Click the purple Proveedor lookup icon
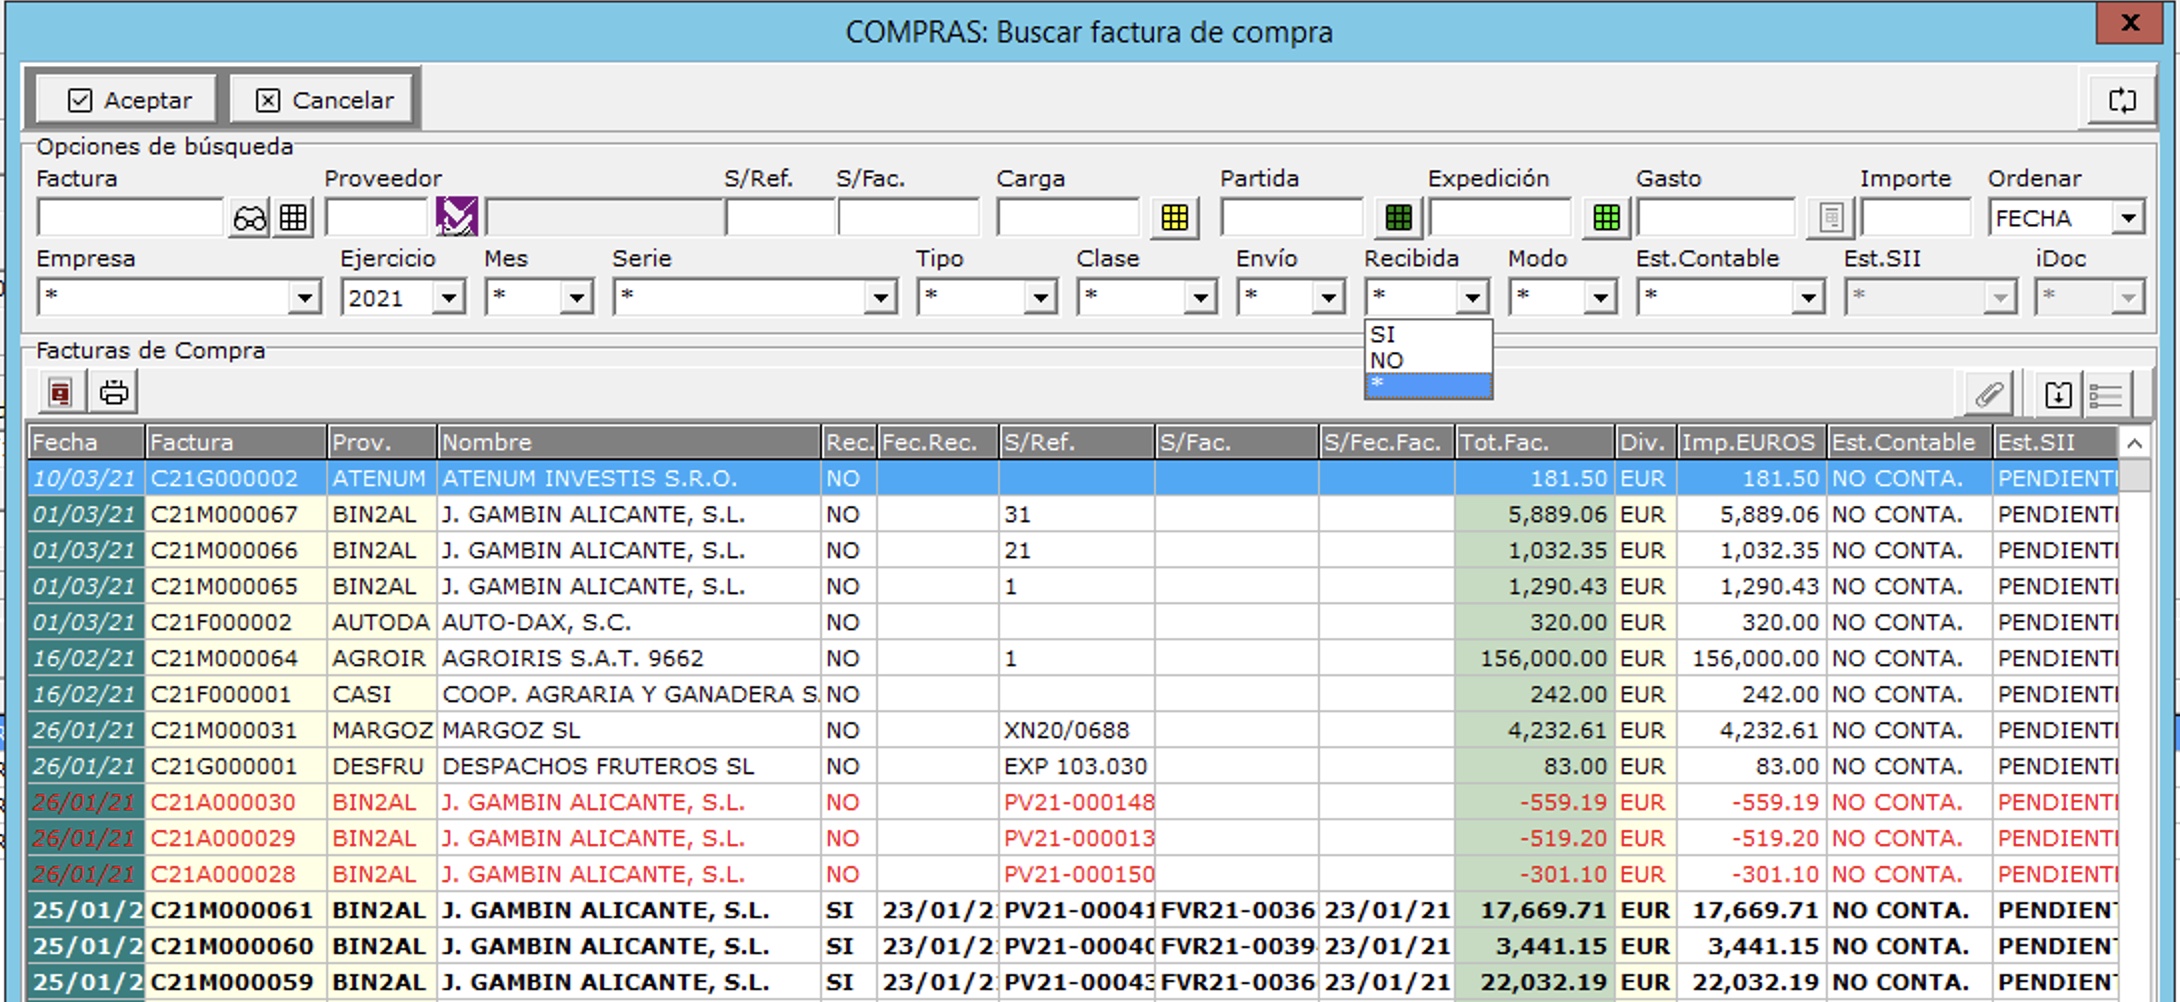Screen dimensions: 2180x1002 [456, 217]
